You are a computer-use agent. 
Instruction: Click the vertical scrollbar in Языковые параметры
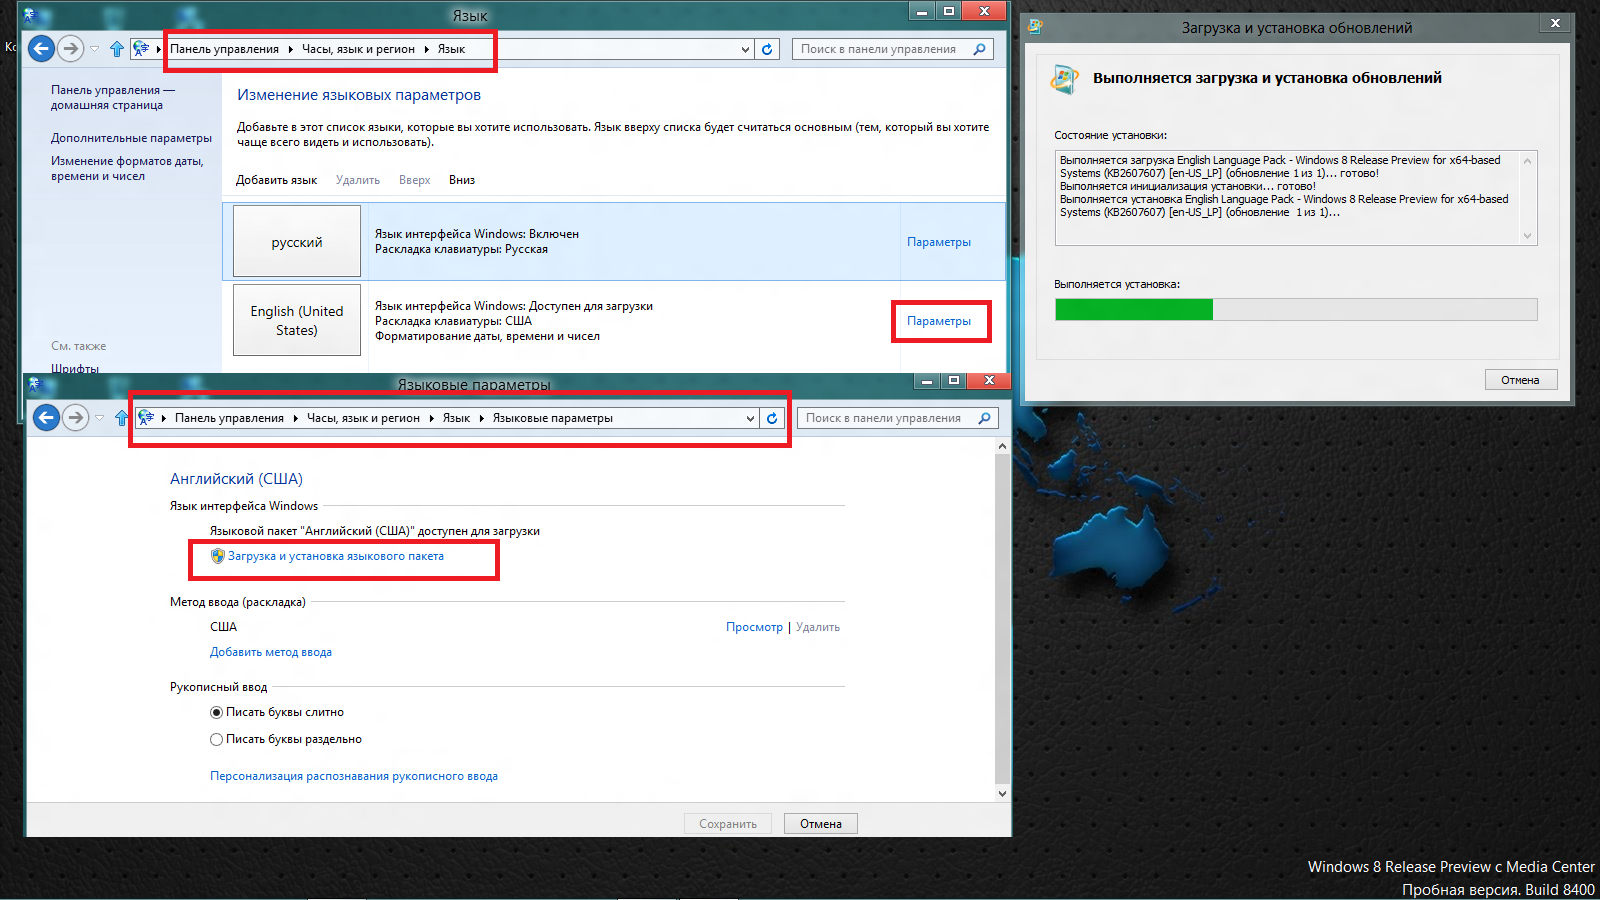click(x=1002, y=619)
